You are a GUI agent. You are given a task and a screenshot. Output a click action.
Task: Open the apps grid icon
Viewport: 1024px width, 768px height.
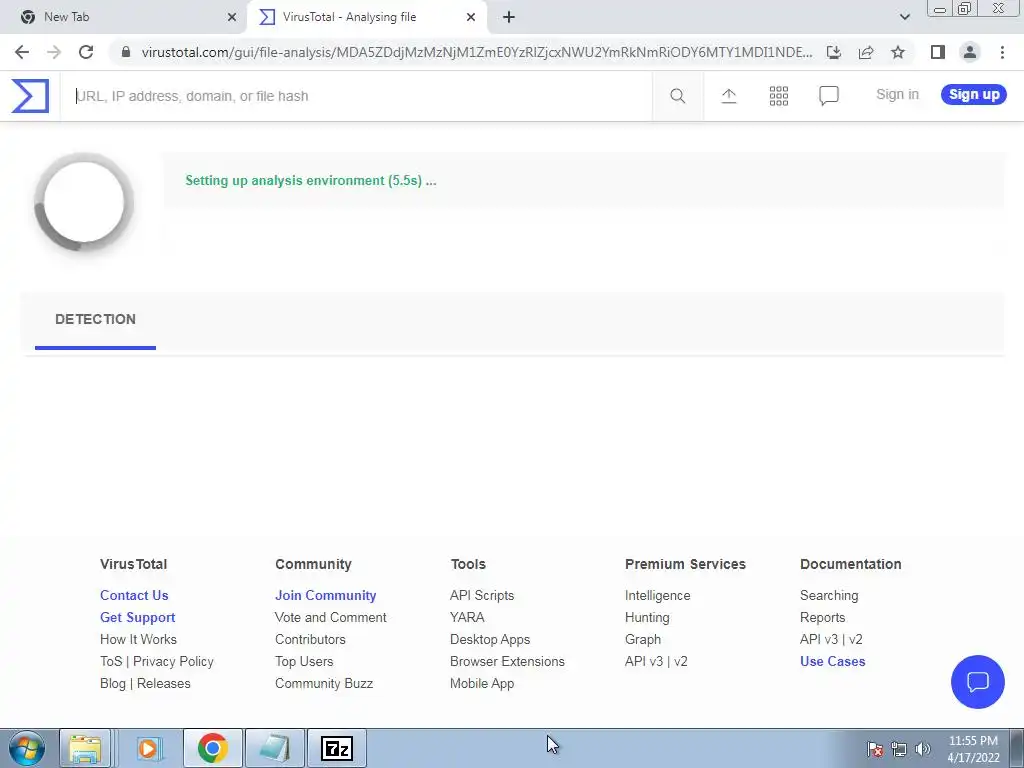tap(778, 96)
